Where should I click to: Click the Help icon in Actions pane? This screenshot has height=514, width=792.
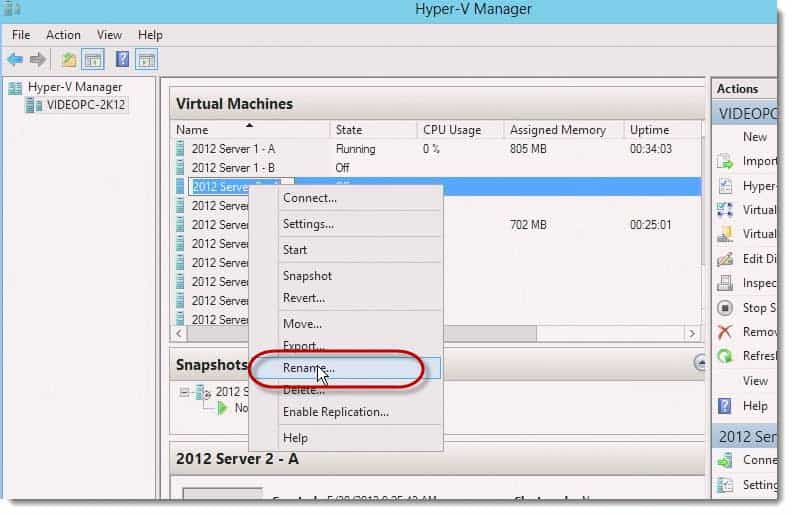(725, 406)
